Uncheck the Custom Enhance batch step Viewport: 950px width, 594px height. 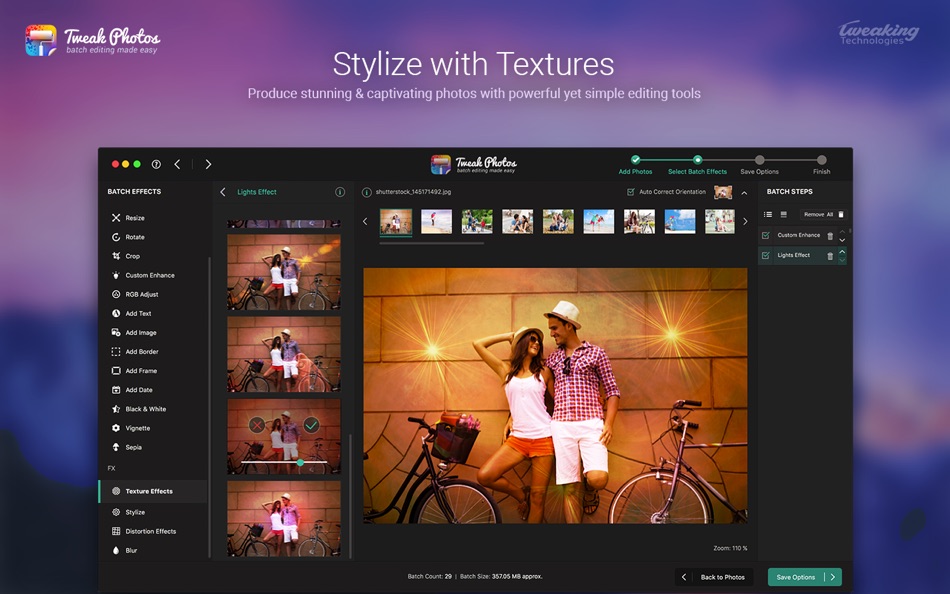tap(766, 235)
